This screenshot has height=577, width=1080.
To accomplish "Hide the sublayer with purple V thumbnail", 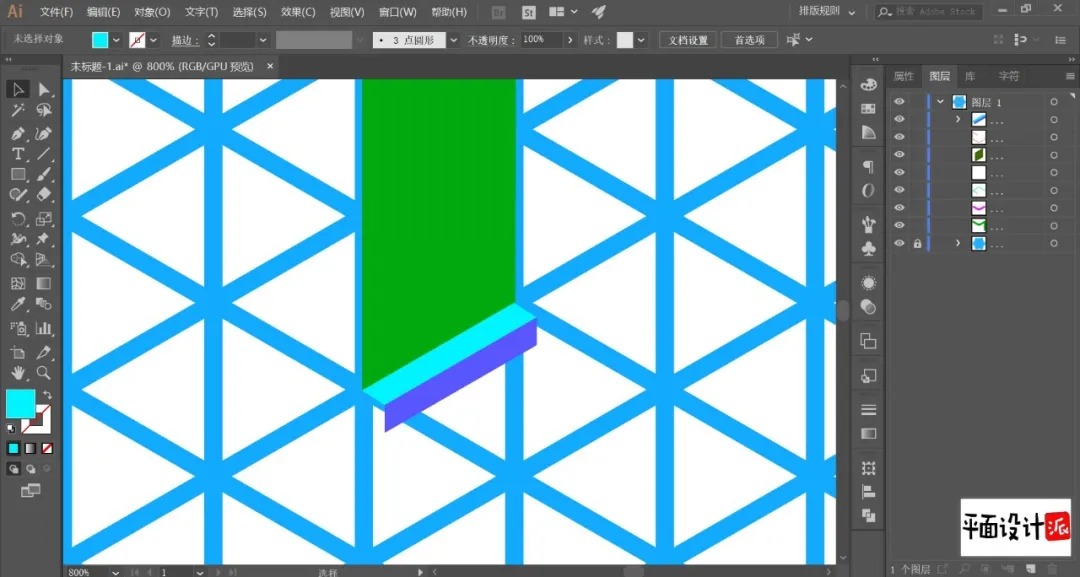I will [899, 207].
